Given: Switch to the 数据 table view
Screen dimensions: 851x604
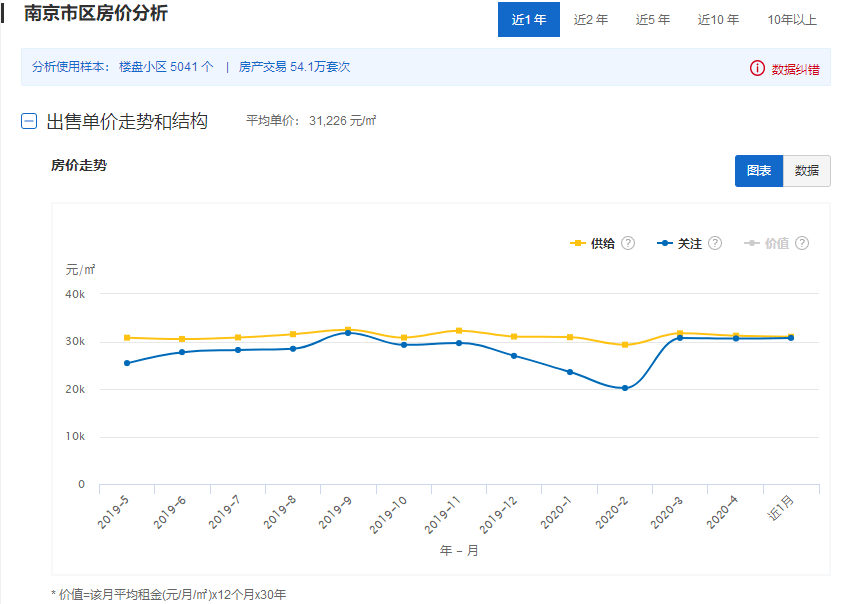Looking at the screenshot, I should click(807, 171).
